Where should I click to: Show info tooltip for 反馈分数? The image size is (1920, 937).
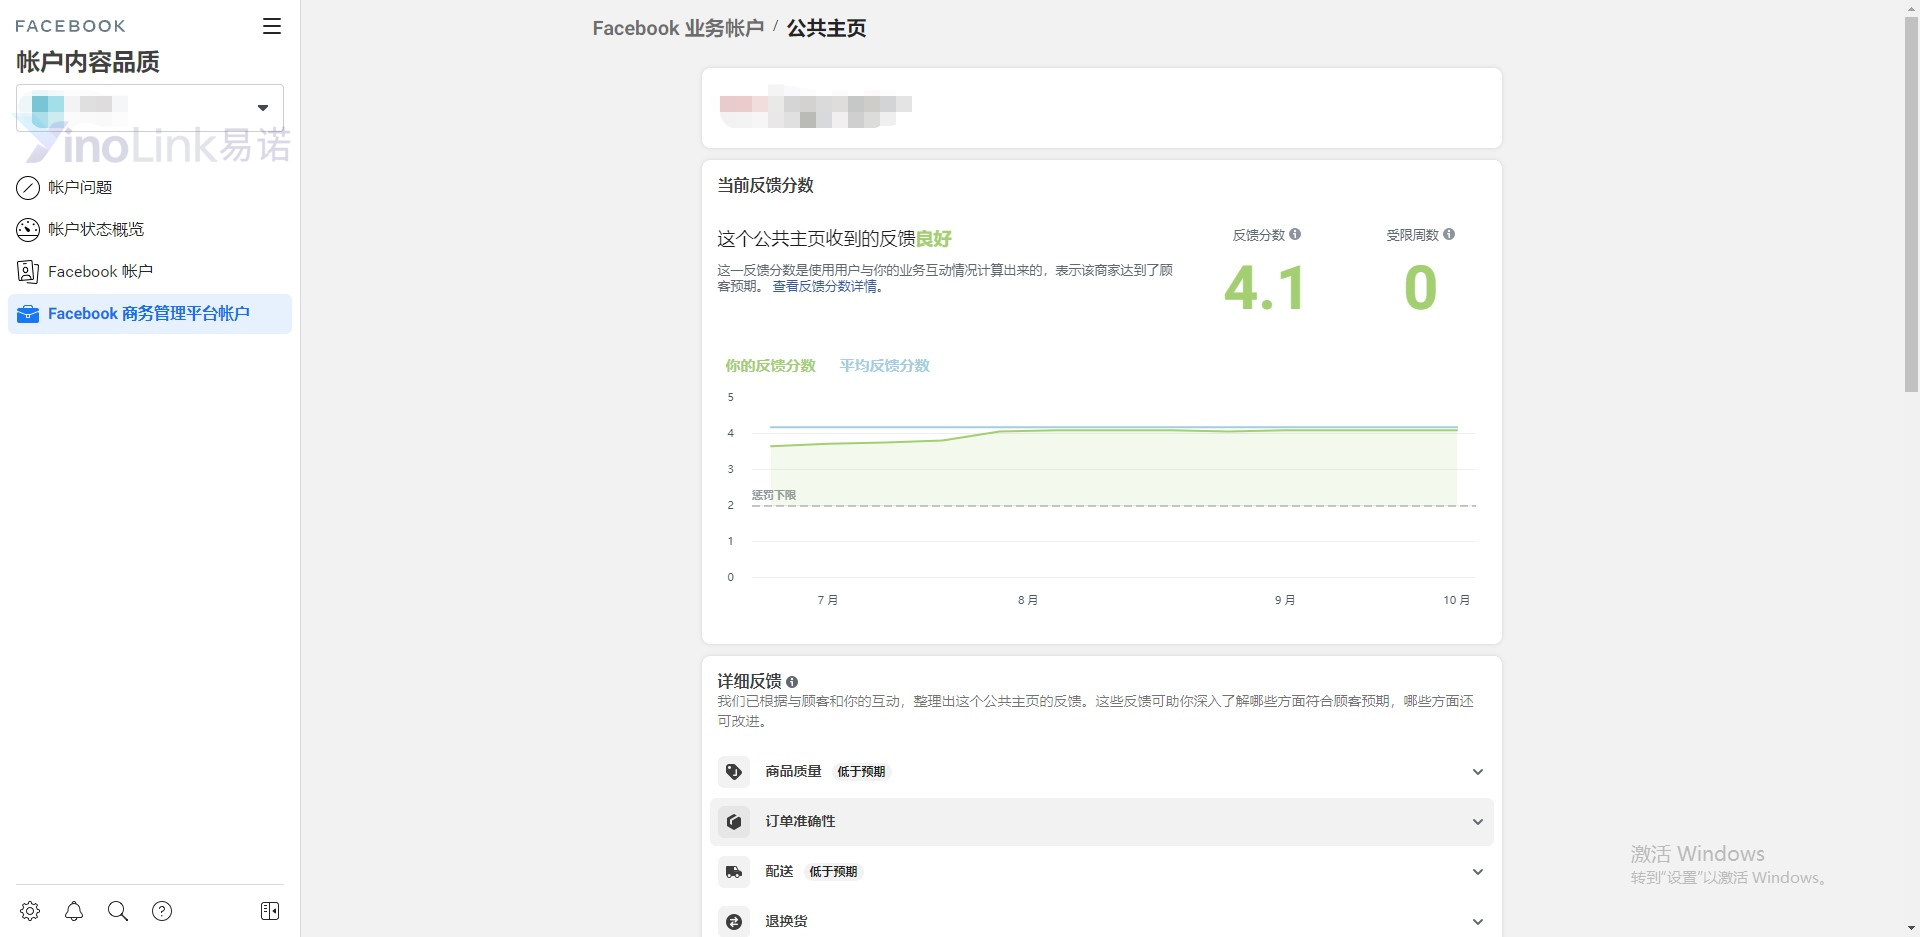point(1295,234)
